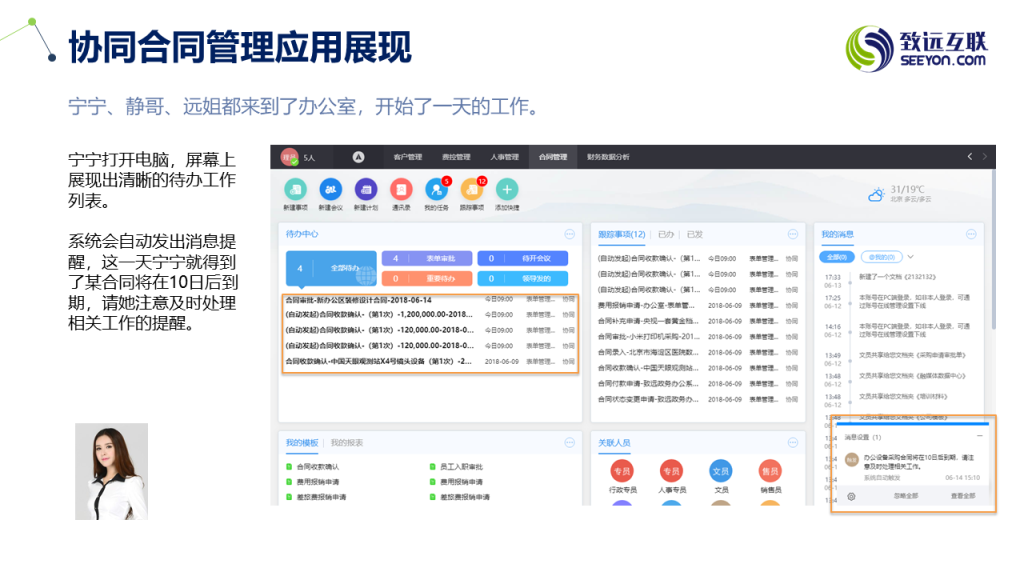Select the 已办 tab in tracking panel
The image size is (1024, 576).
point(666,234)
